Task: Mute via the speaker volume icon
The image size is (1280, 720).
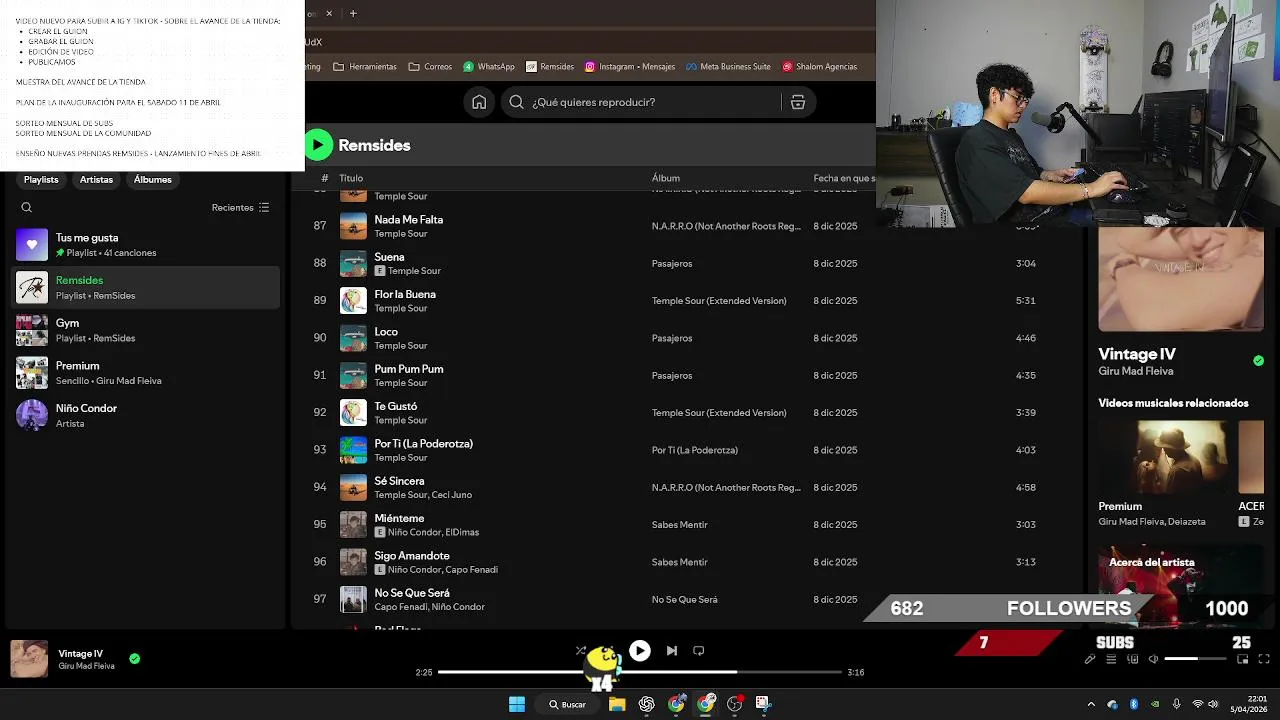Action: point(1153,659)
